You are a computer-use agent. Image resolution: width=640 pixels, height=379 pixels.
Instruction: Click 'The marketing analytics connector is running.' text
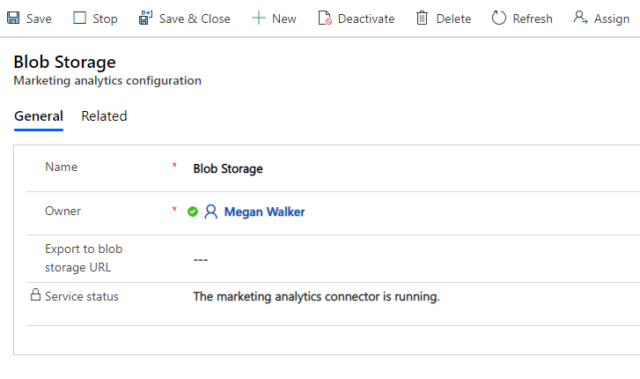point(316,297)
